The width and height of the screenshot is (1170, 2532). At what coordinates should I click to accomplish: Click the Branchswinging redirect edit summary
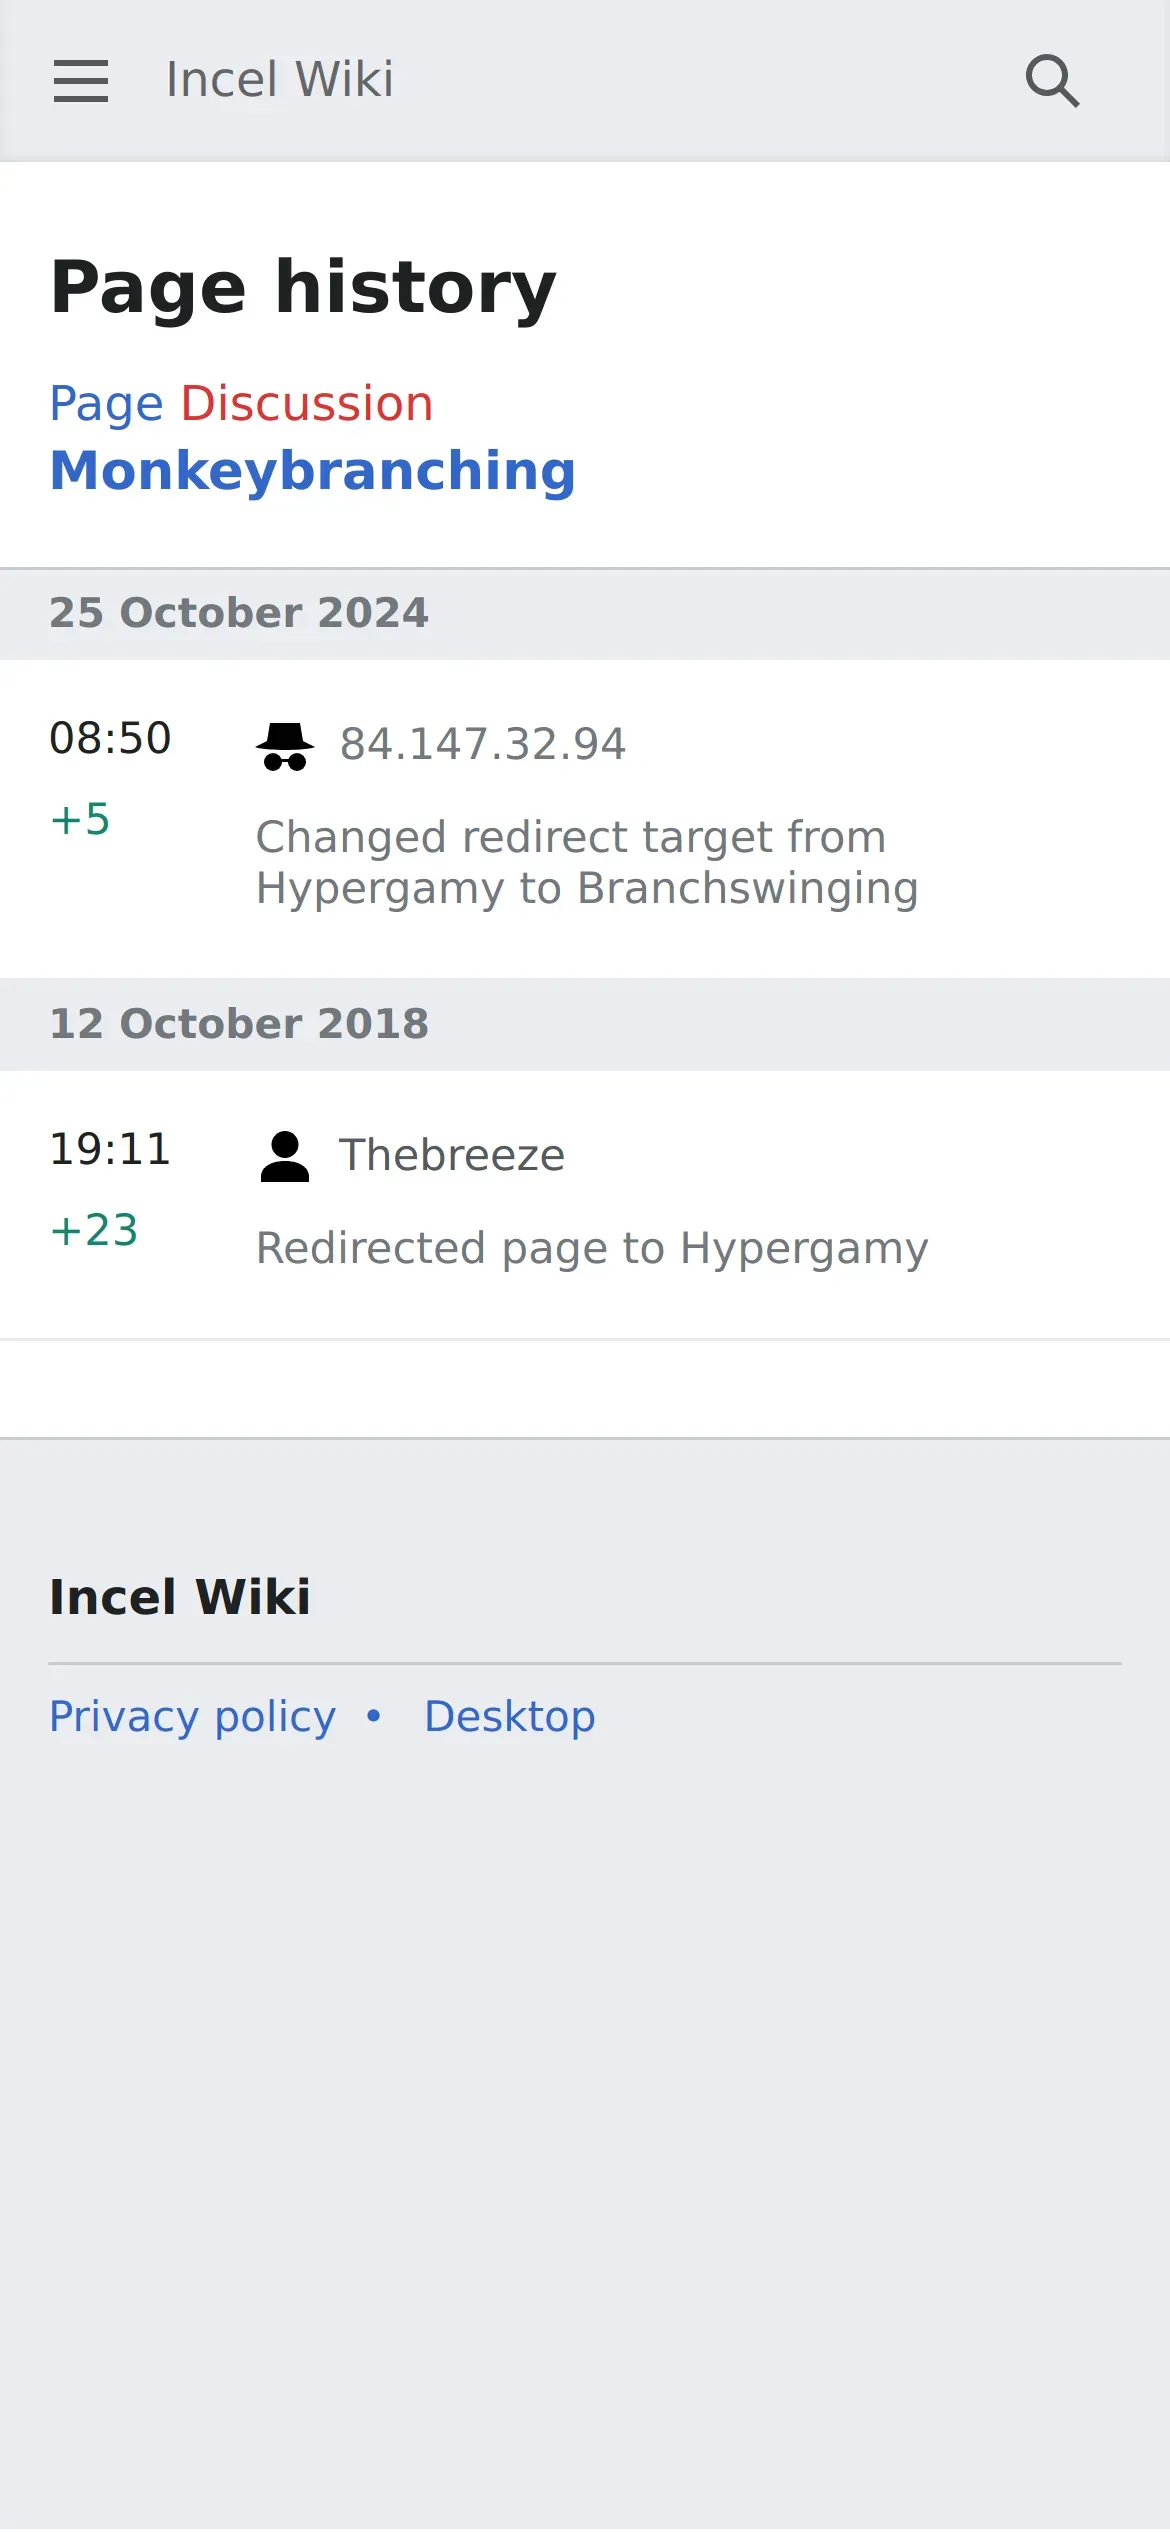click(587, 863)
